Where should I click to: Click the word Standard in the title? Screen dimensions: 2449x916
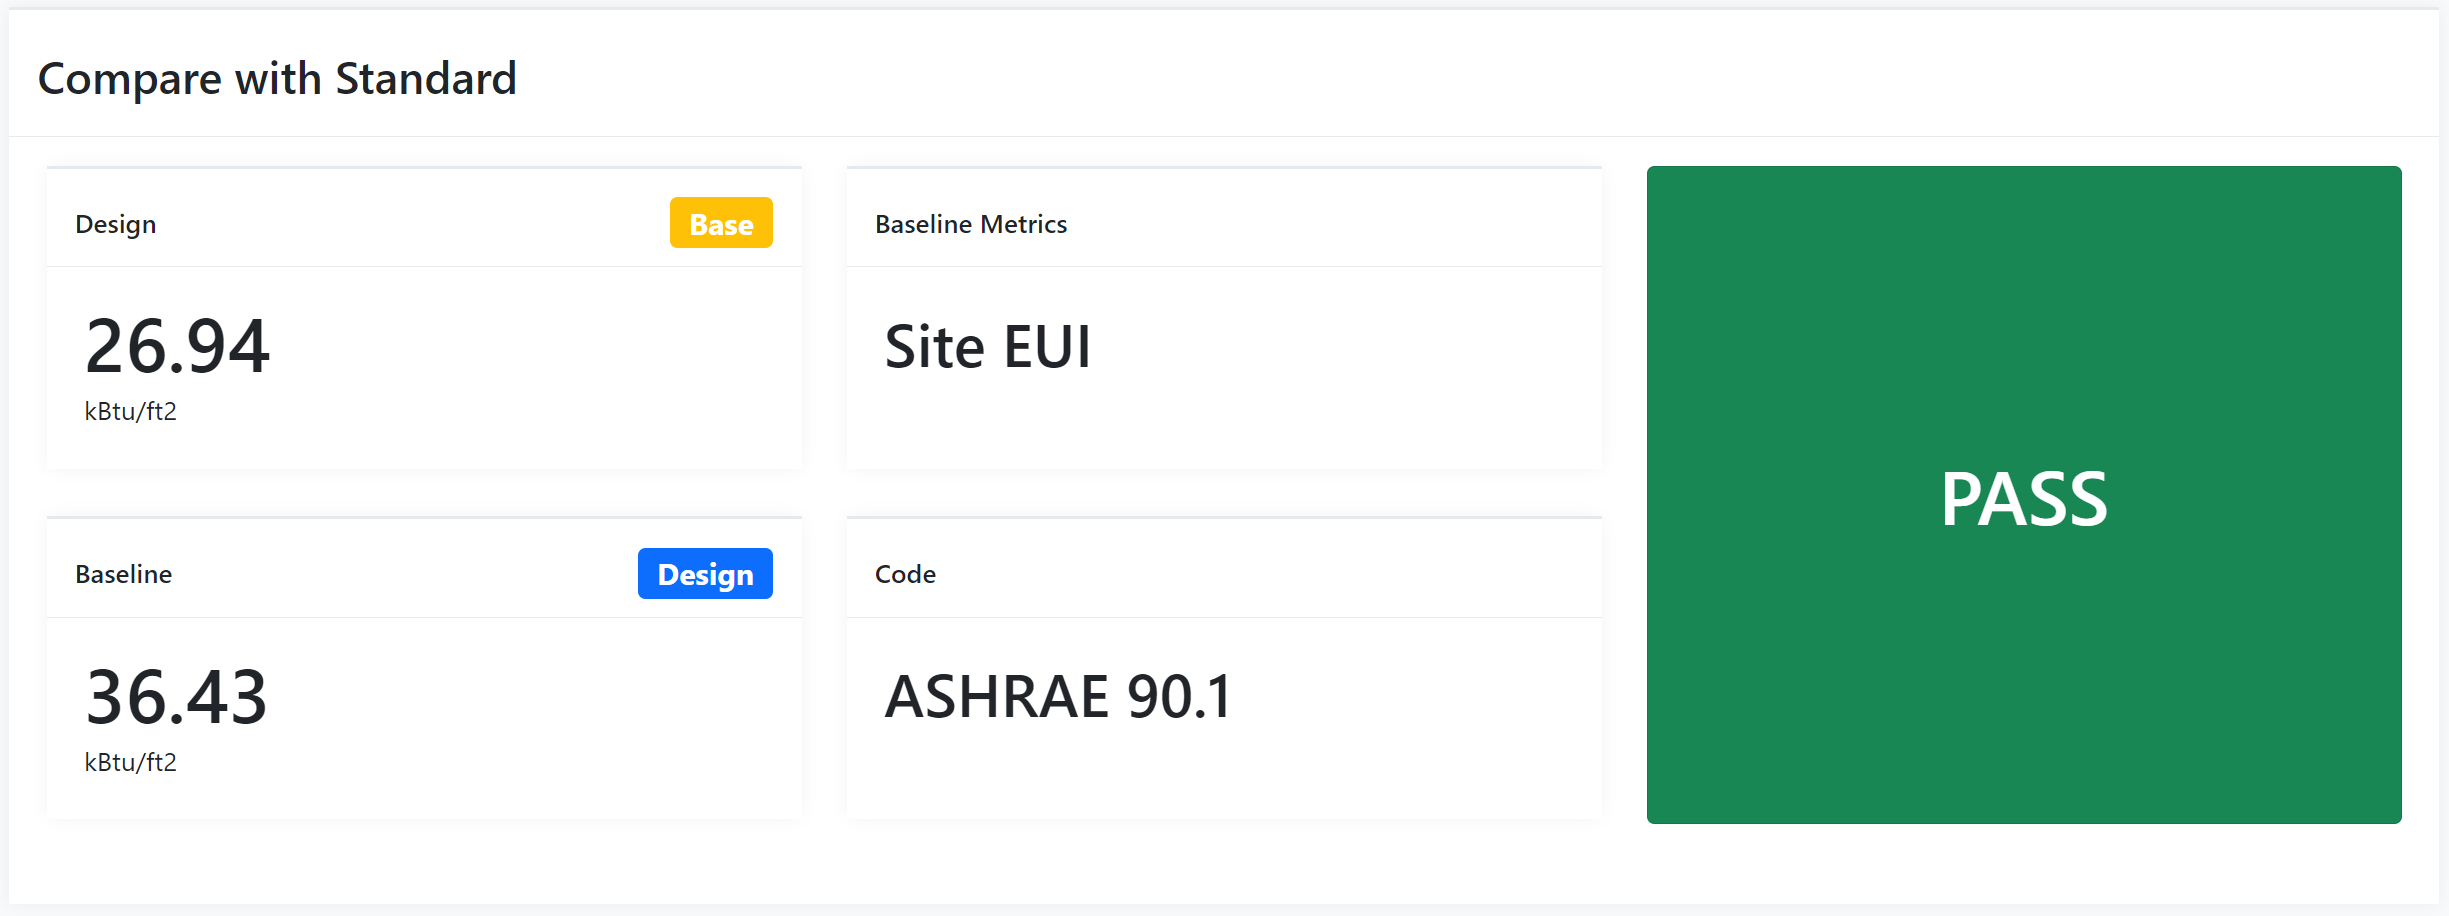[x=426, y=78]
